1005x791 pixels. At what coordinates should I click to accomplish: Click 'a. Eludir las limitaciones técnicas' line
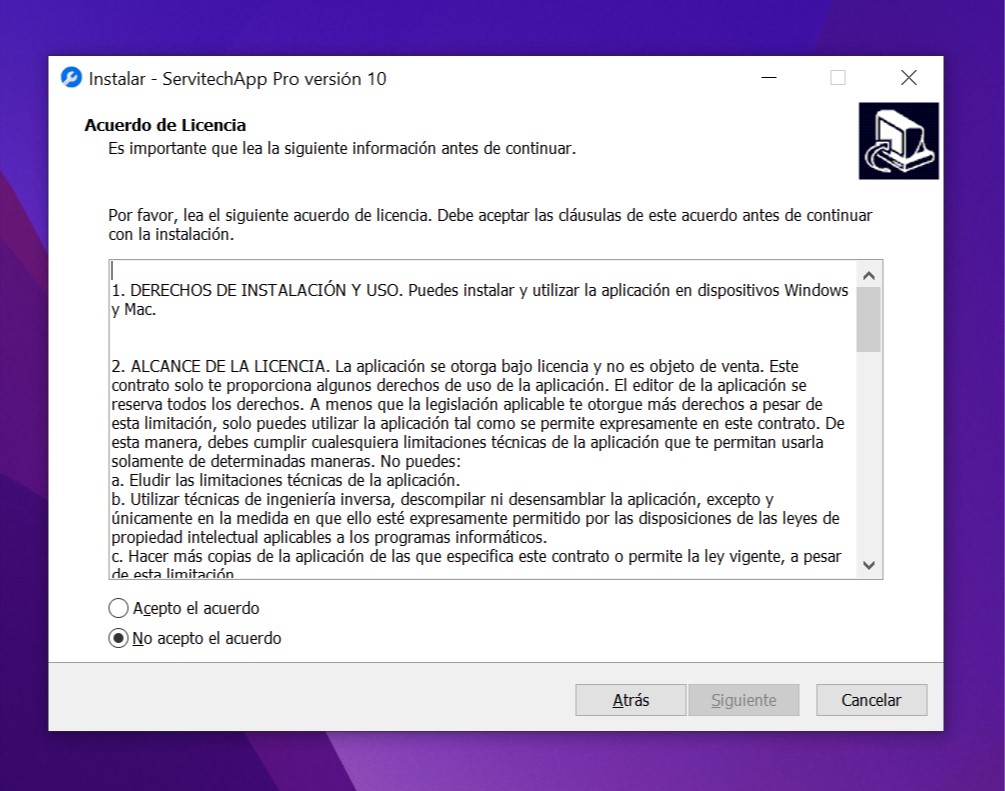coord(286,480)
